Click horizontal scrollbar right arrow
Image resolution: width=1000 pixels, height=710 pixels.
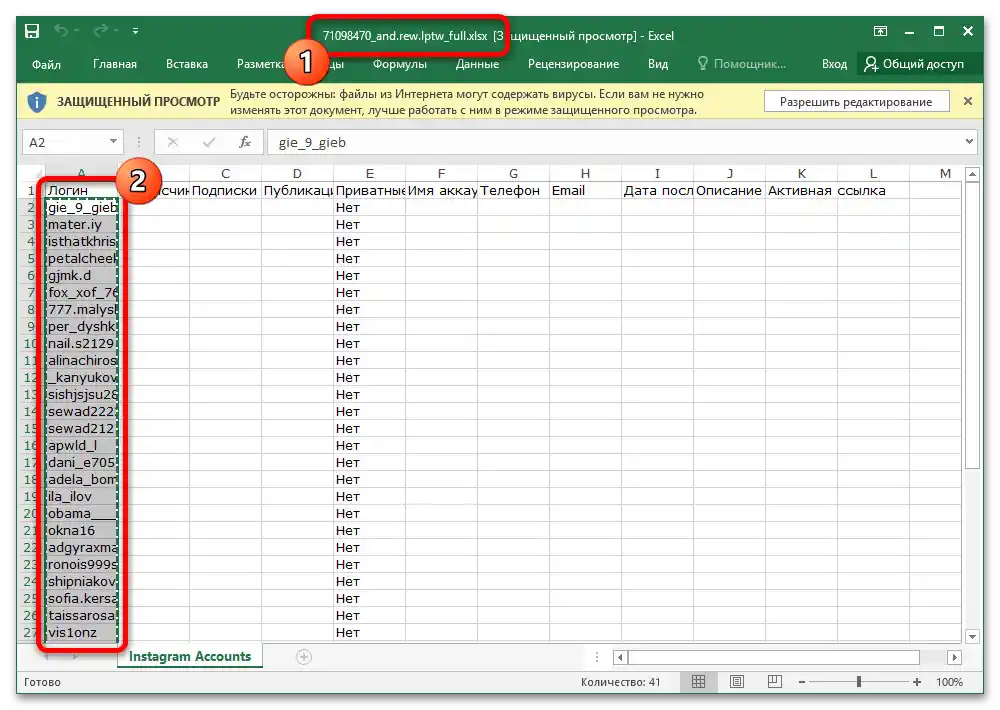point(955,657)
